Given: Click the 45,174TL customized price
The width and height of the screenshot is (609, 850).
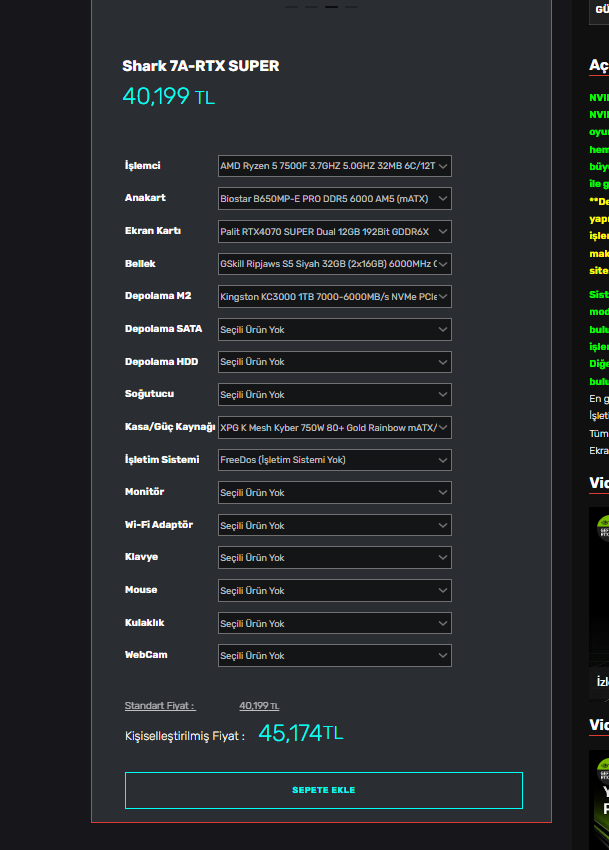Looking at the screenshot, I should (301, 733).
